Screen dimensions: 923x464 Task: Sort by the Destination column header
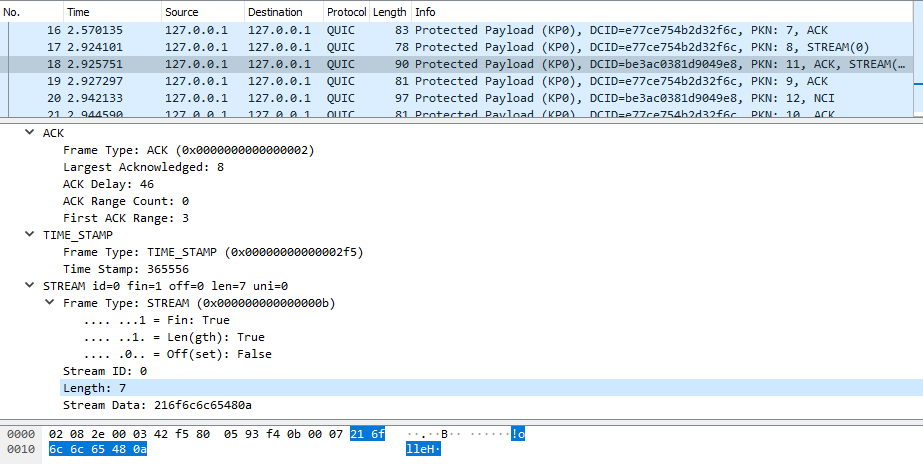pyautogui.click(x=284, y=12)
